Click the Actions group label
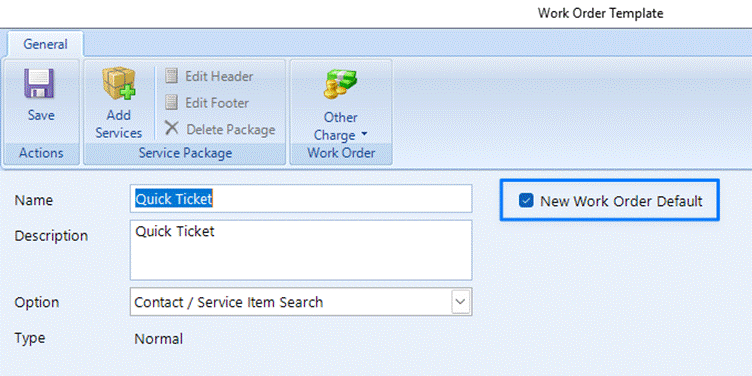The width and height of the screenshot is (752, 376). [41, 153]
